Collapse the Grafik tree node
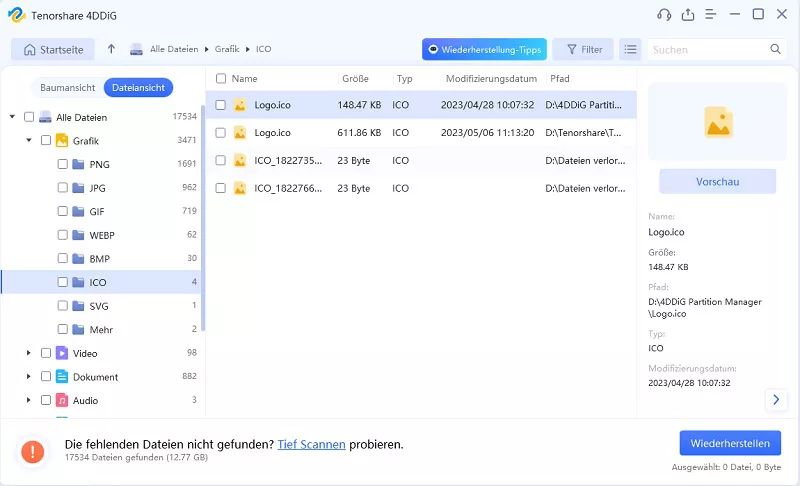This screenshot has width=800, height=486. (x=29, y=140)
